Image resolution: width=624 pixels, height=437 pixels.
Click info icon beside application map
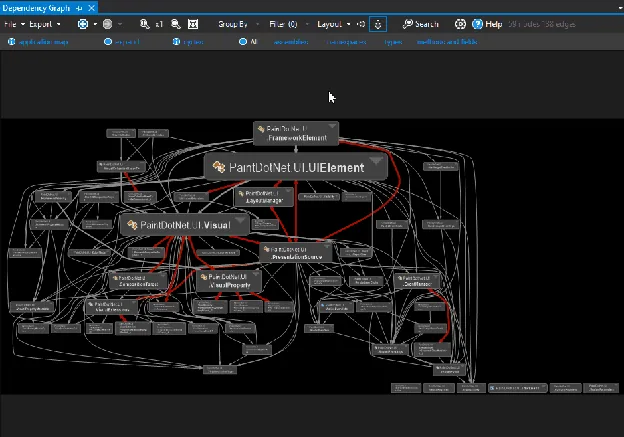(12, 41)
